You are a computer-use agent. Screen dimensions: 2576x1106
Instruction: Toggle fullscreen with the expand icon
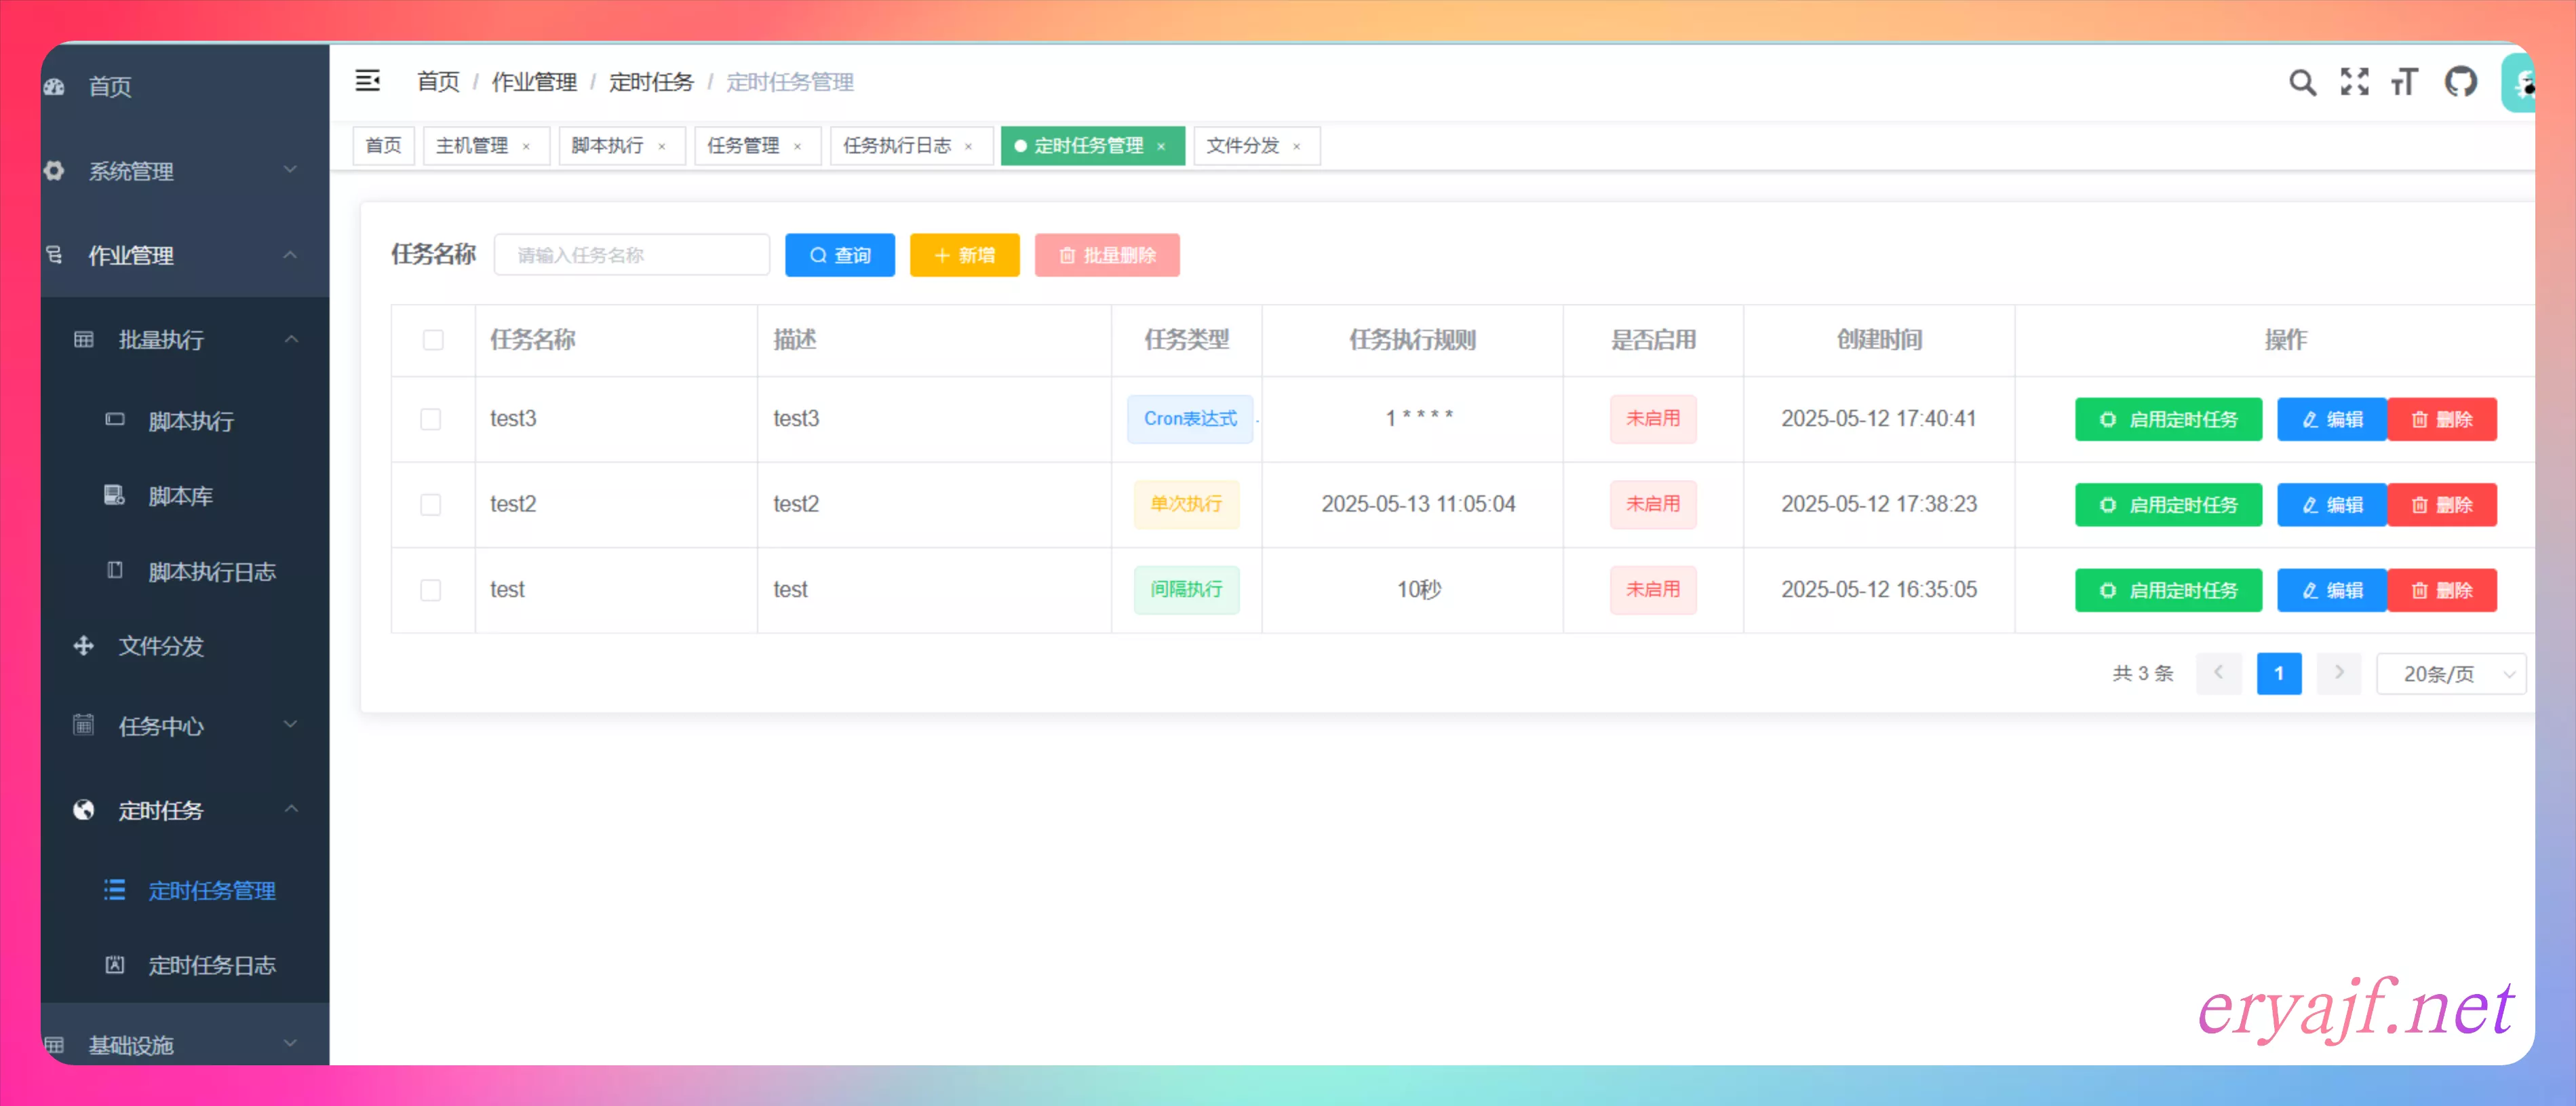[2354, 82]
